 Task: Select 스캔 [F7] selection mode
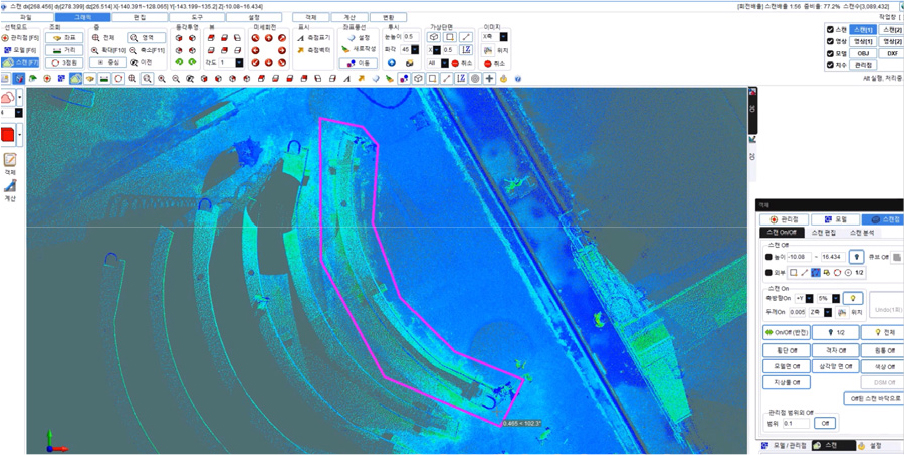[20, 62]
